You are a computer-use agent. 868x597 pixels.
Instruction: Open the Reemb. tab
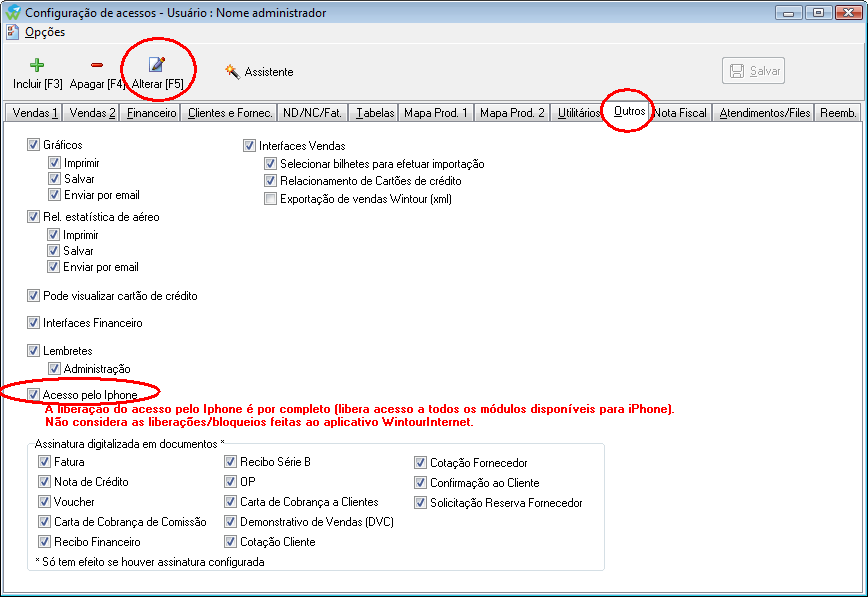(838, 113)
